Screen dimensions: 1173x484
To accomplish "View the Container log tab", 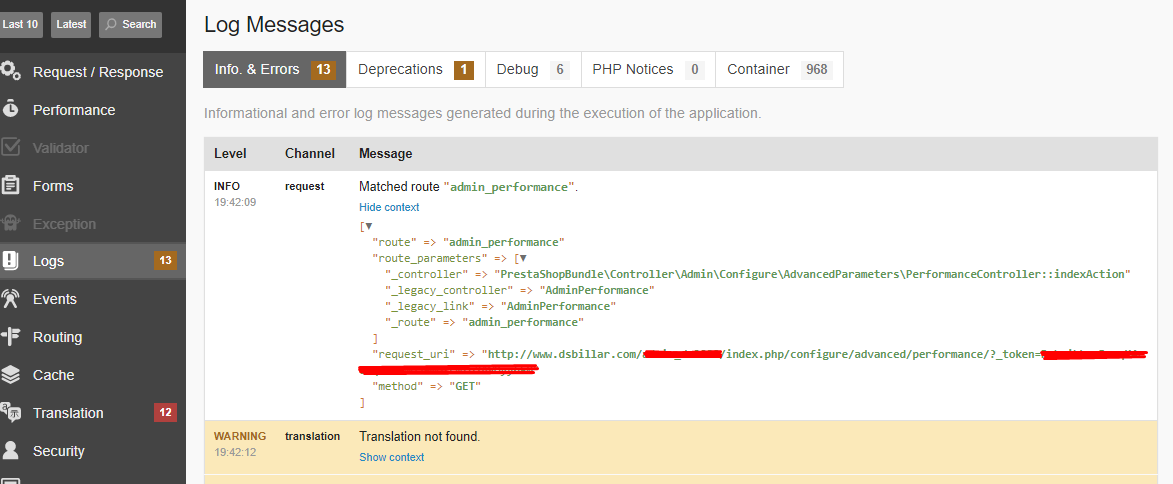I will (779, 70).
